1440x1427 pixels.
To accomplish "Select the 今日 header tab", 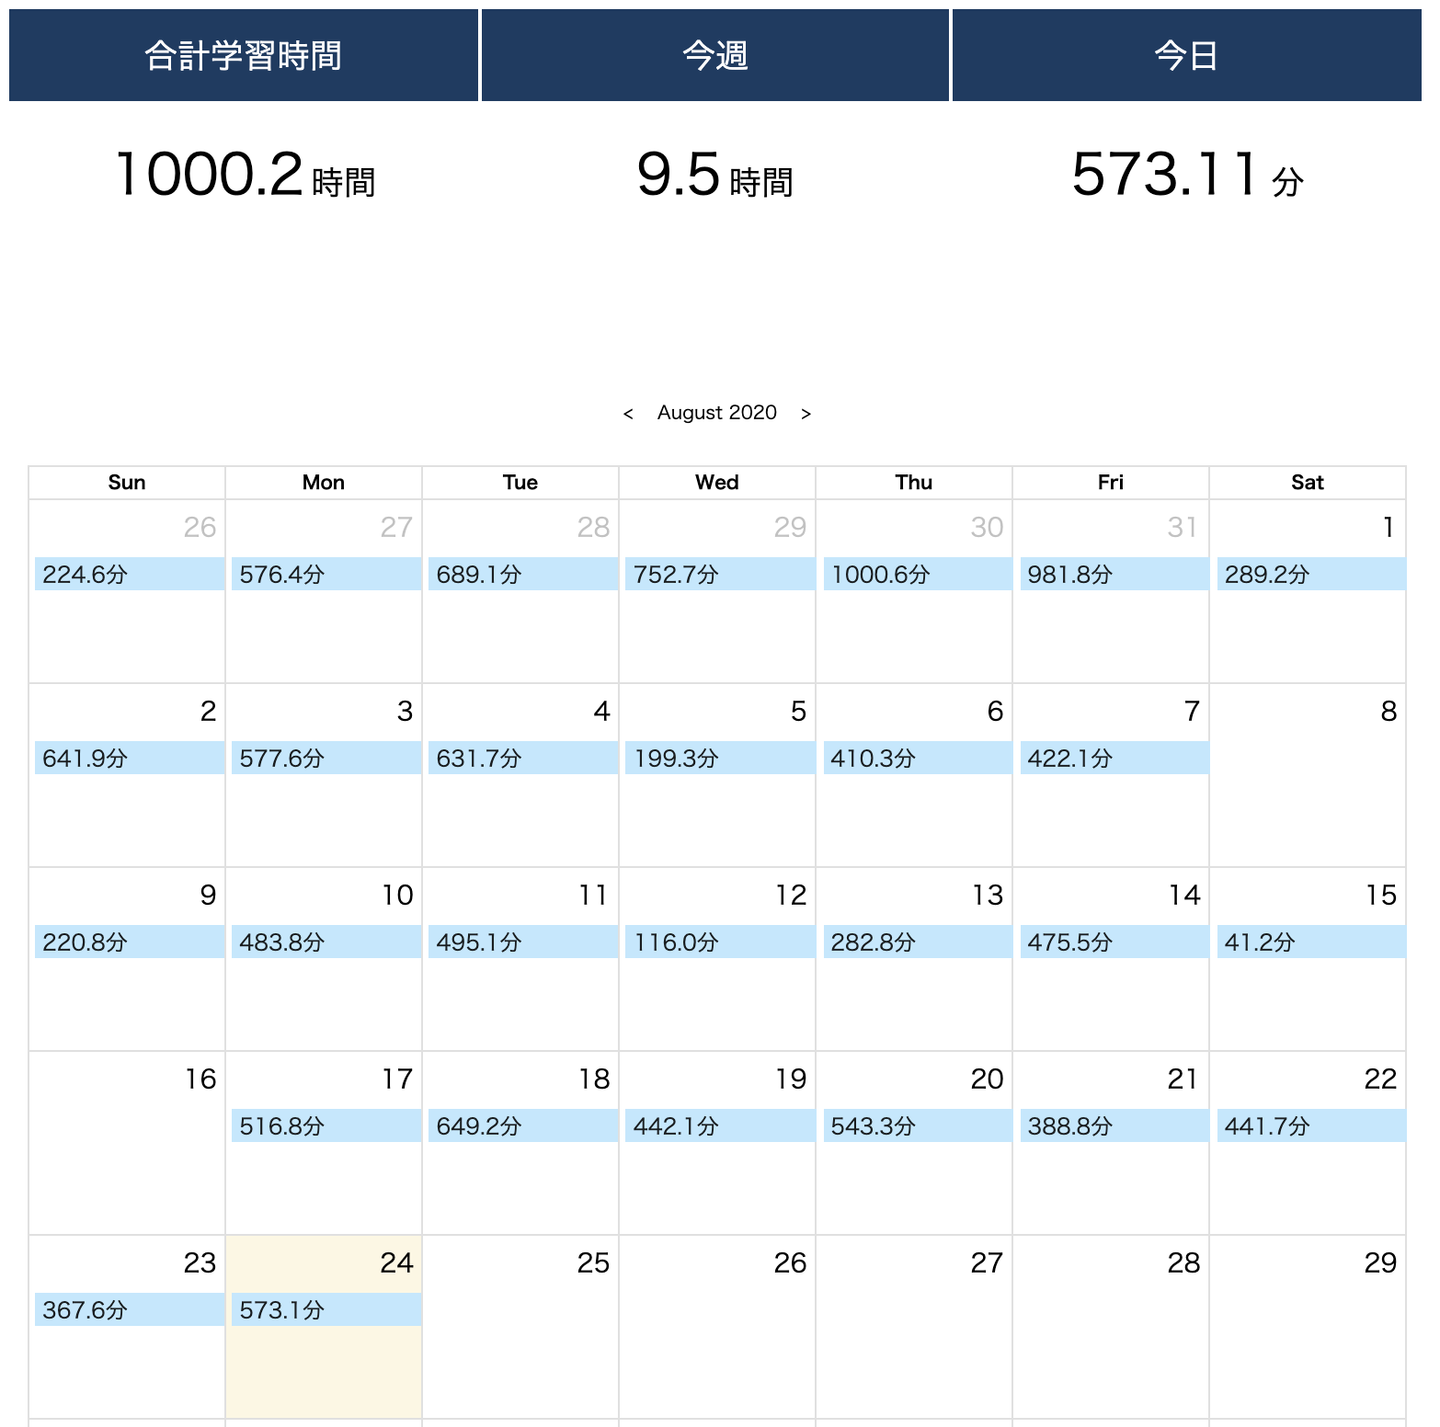I will [x=1186, y=55].
